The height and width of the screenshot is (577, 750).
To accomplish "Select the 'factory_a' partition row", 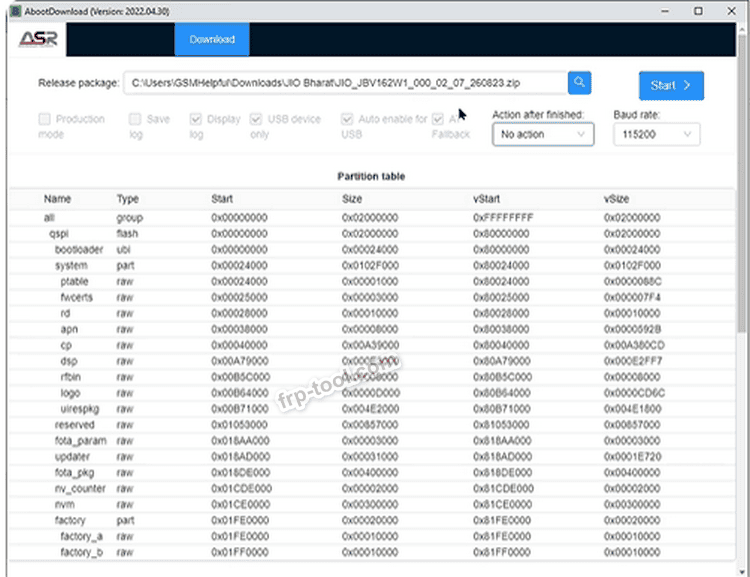I will (x=372, y=536).
